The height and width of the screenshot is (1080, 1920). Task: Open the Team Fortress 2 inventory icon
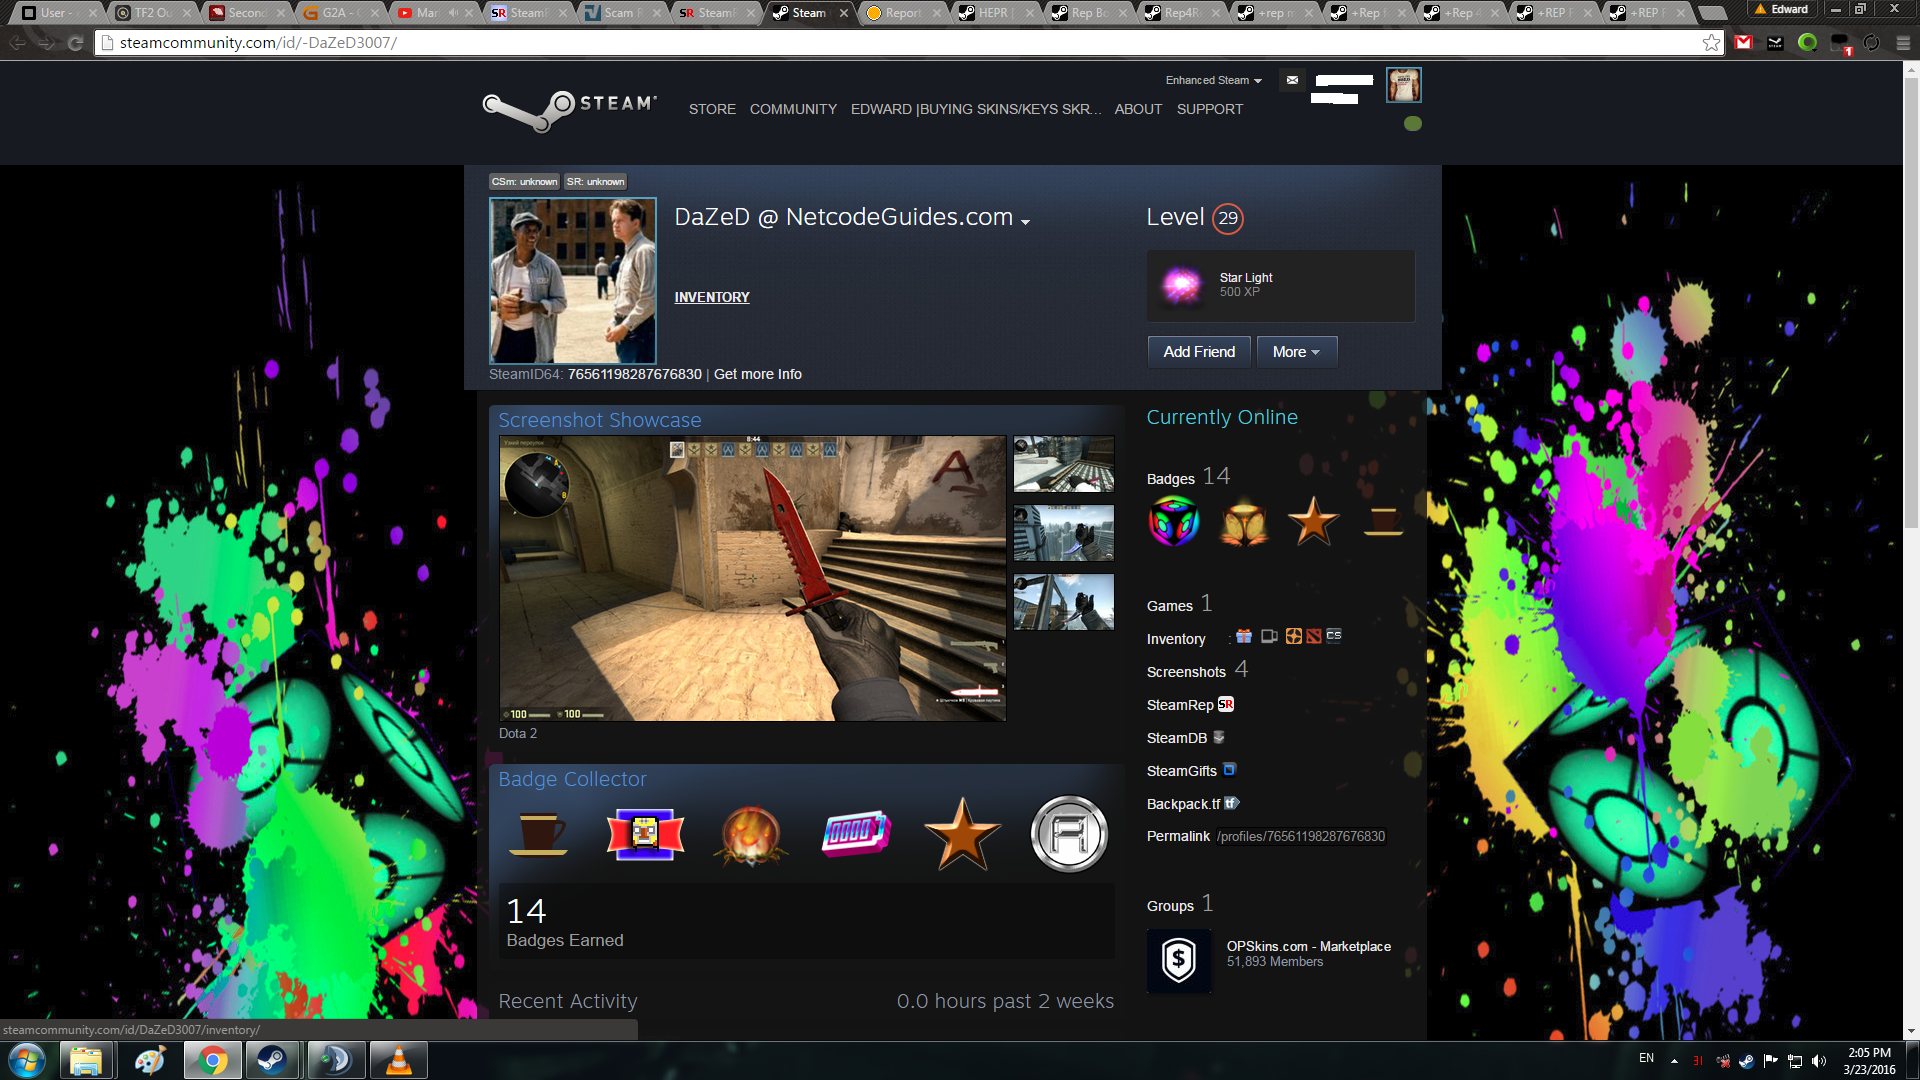[x=1294, y=636]
